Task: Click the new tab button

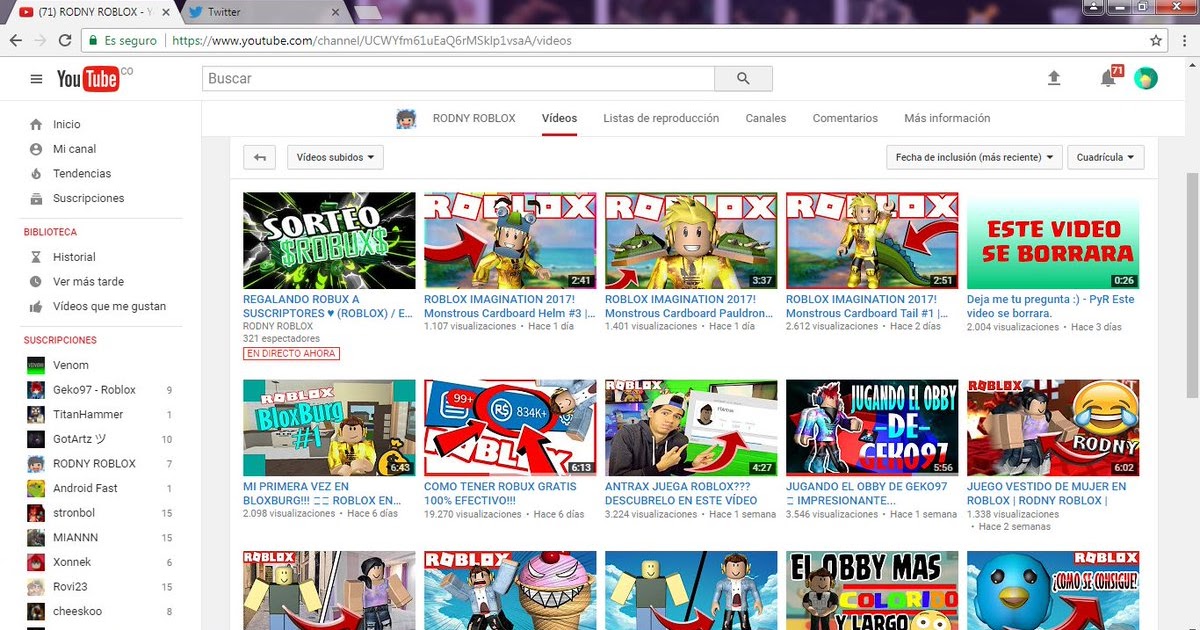Action: click(367, 13)
